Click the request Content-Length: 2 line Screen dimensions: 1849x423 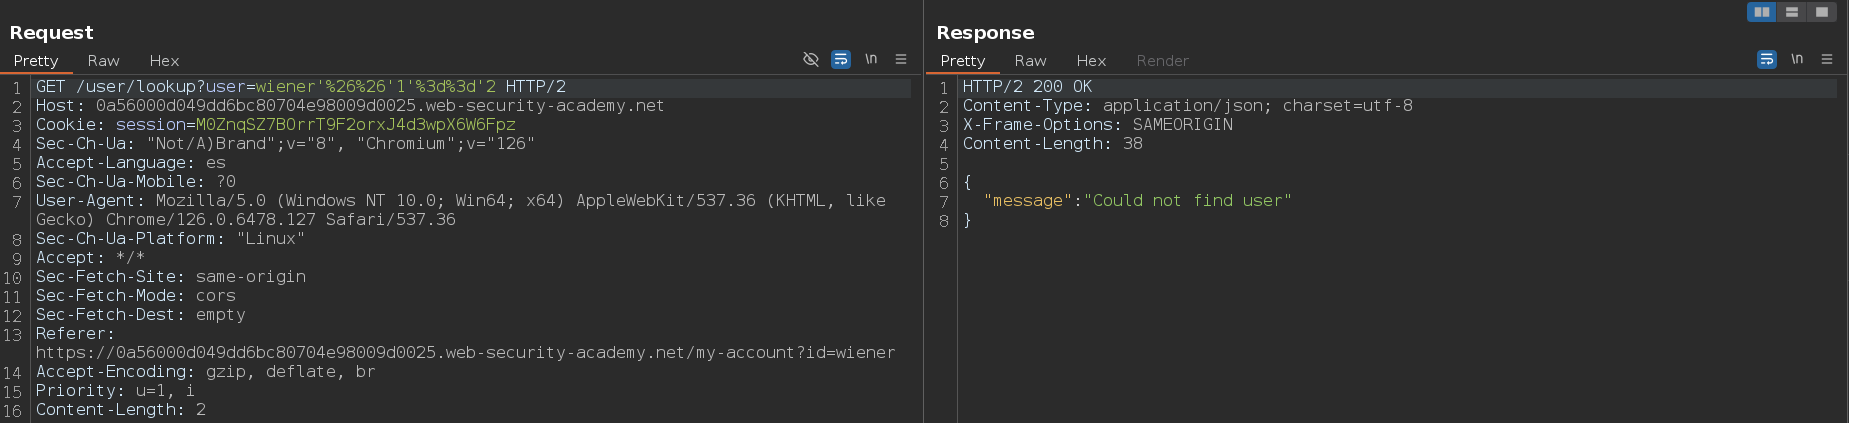click(121, 410)
